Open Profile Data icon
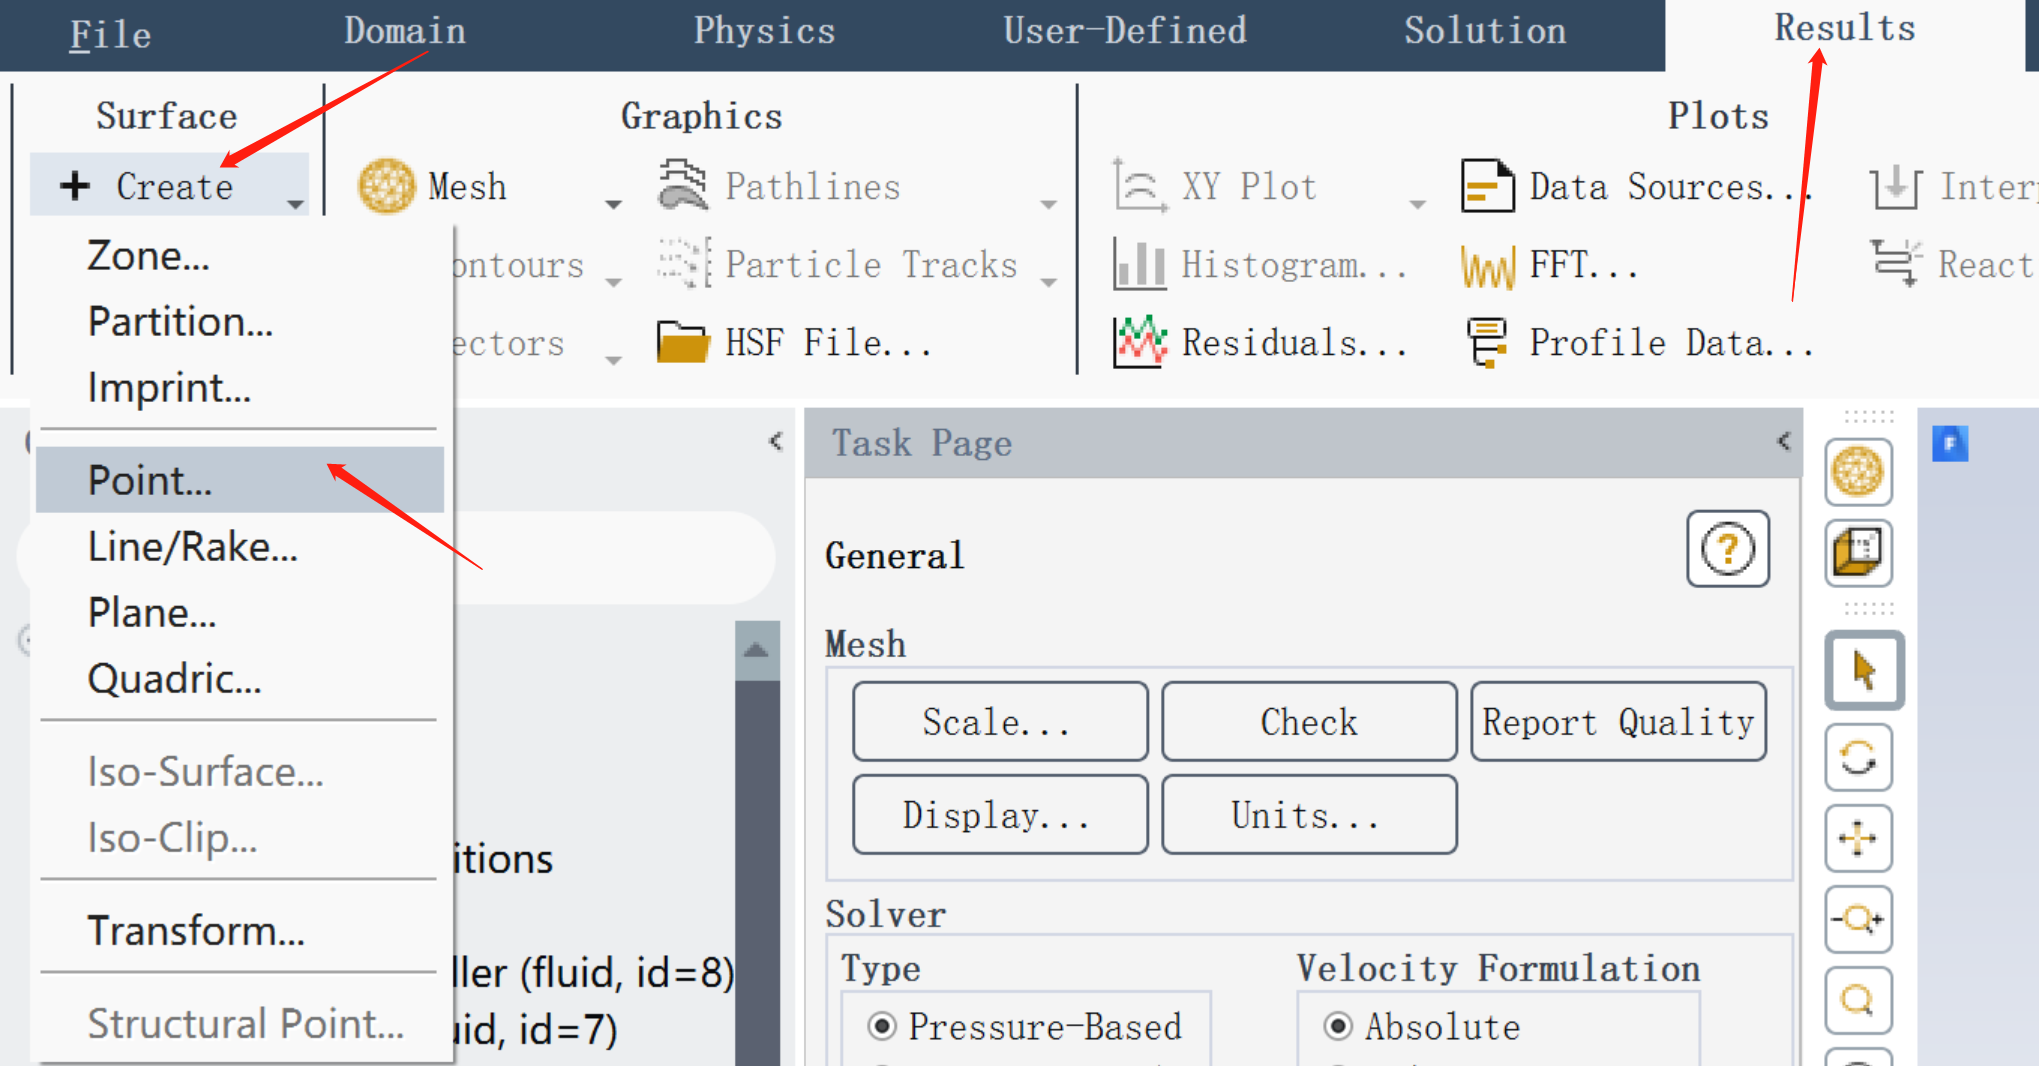Image resolution: width=2039 pixels, height=1066 pixels. 1487,343
